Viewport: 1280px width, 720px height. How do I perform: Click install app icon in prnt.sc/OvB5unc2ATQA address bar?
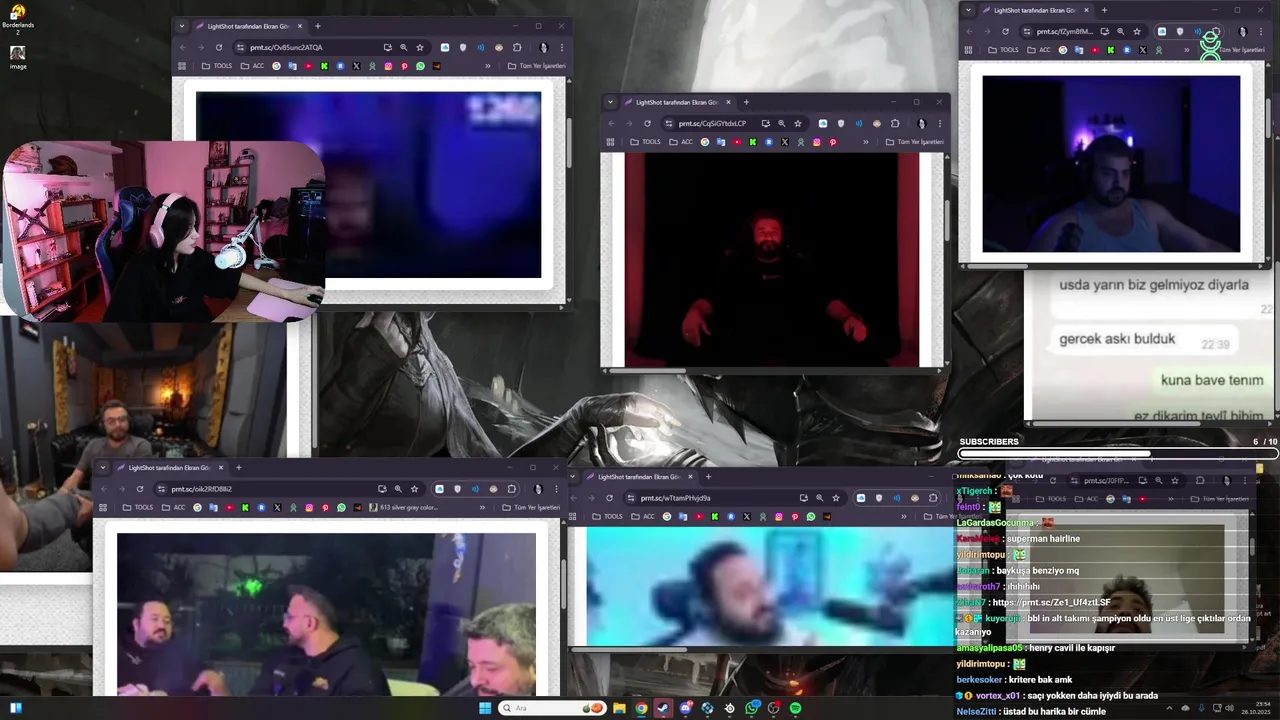[387, 47]
